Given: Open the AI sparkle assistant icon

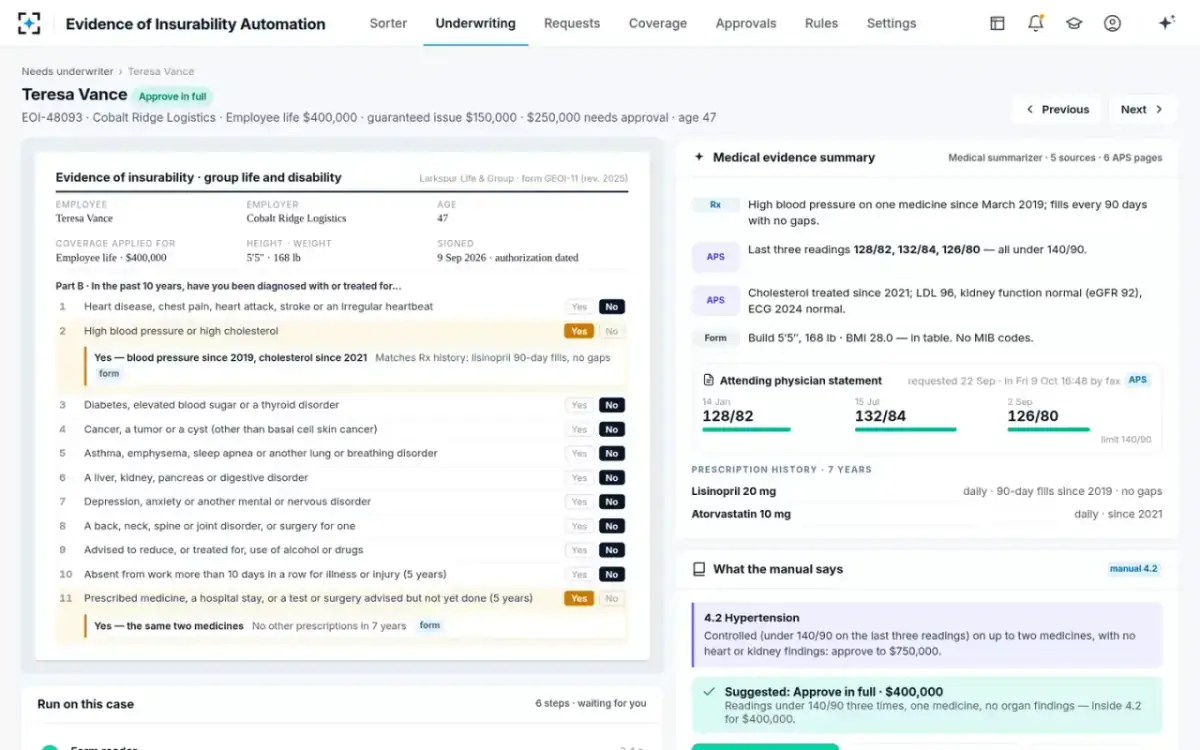Looking at the screenshot, I should 1166,23.
